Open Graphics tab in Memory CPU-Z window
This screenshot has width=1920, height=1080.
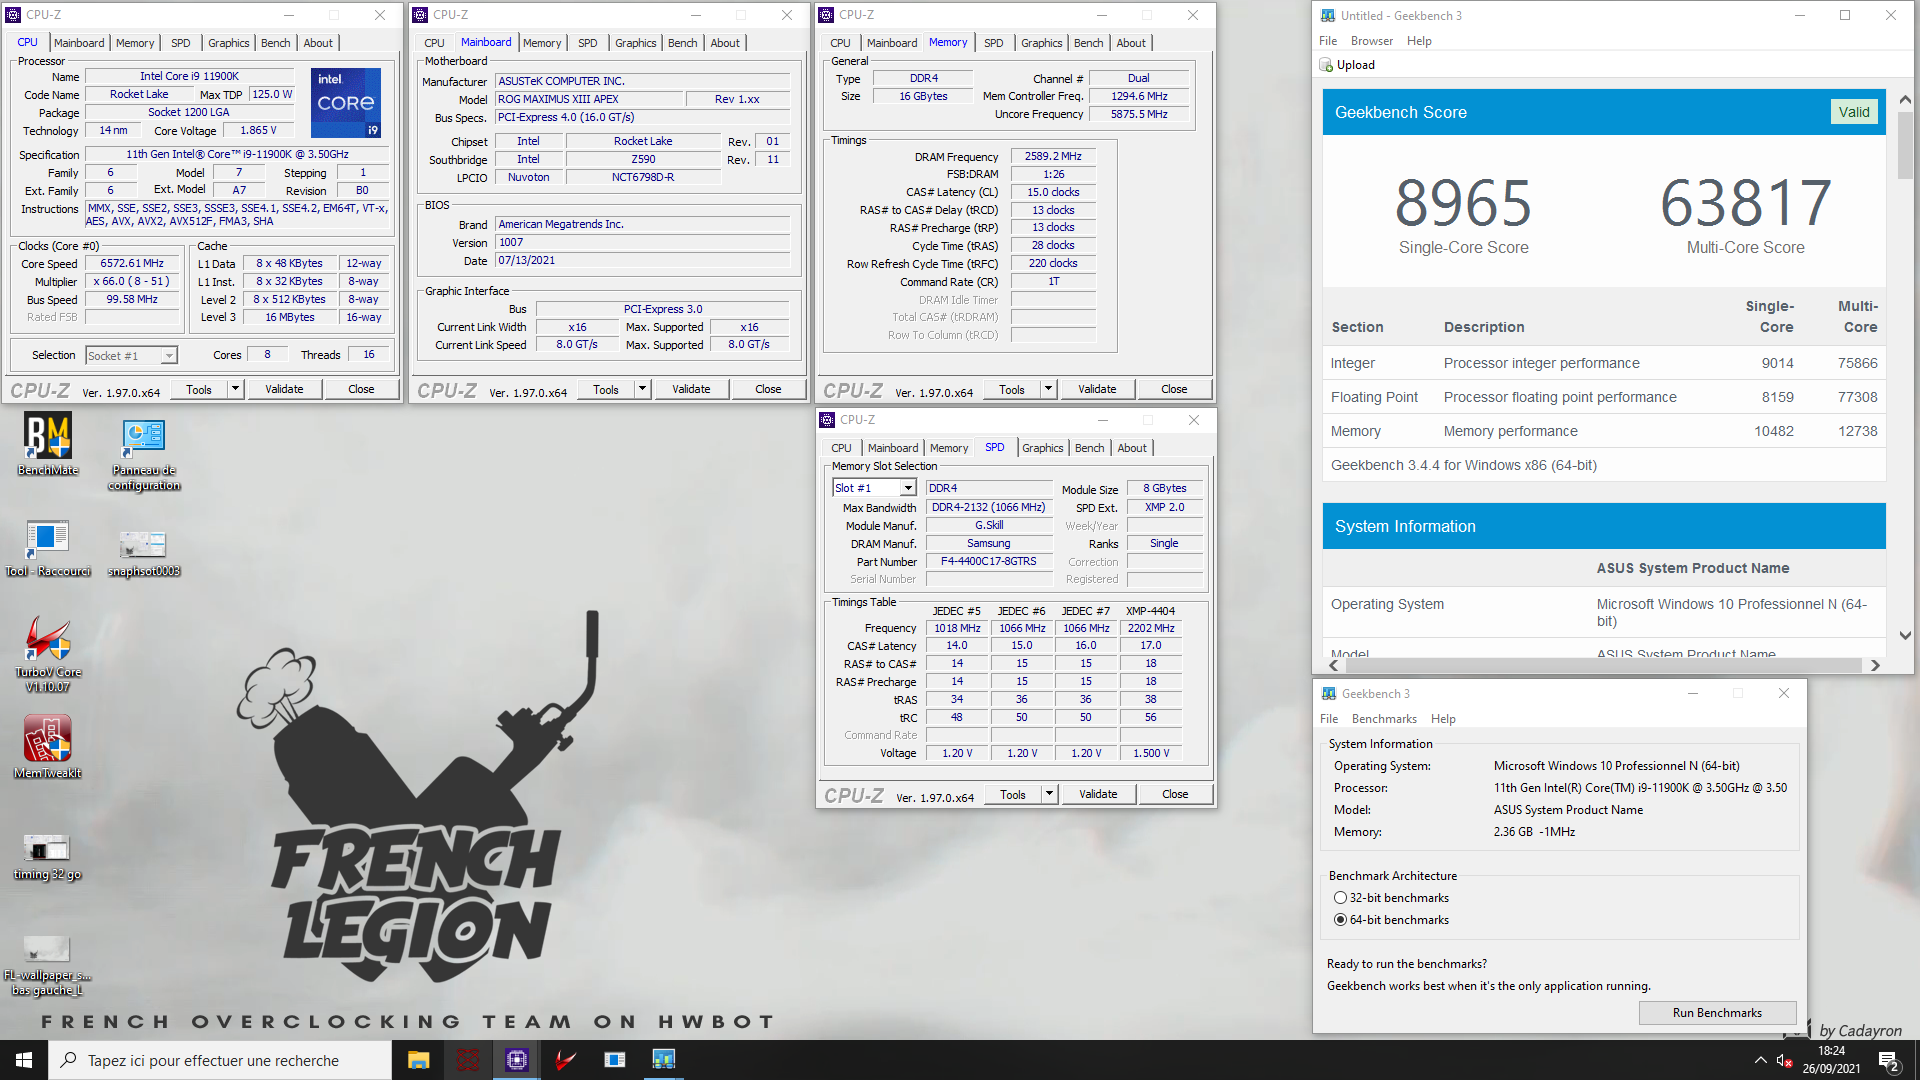tap(1041, 43)
